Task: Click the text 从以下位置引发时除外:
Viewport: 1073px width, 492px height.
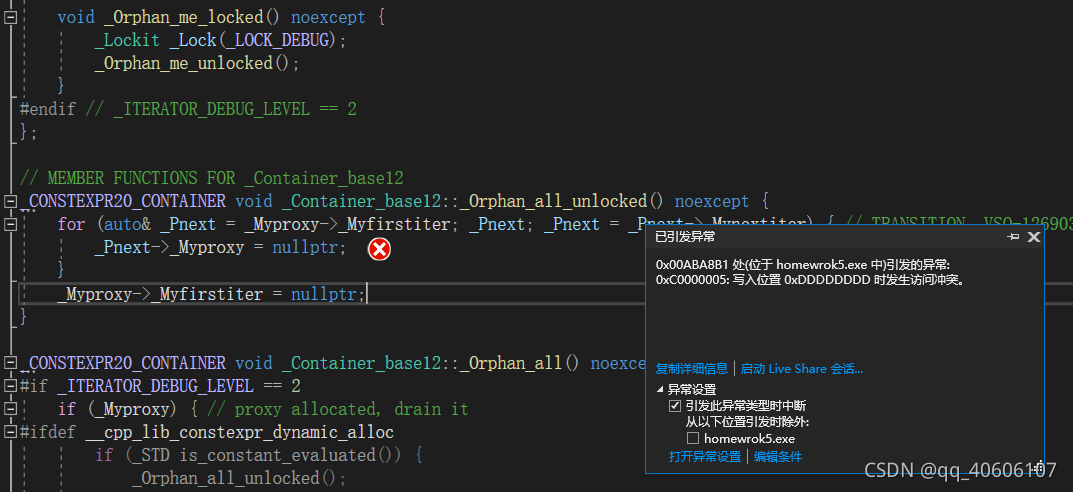Action: (x=748, y=422)
